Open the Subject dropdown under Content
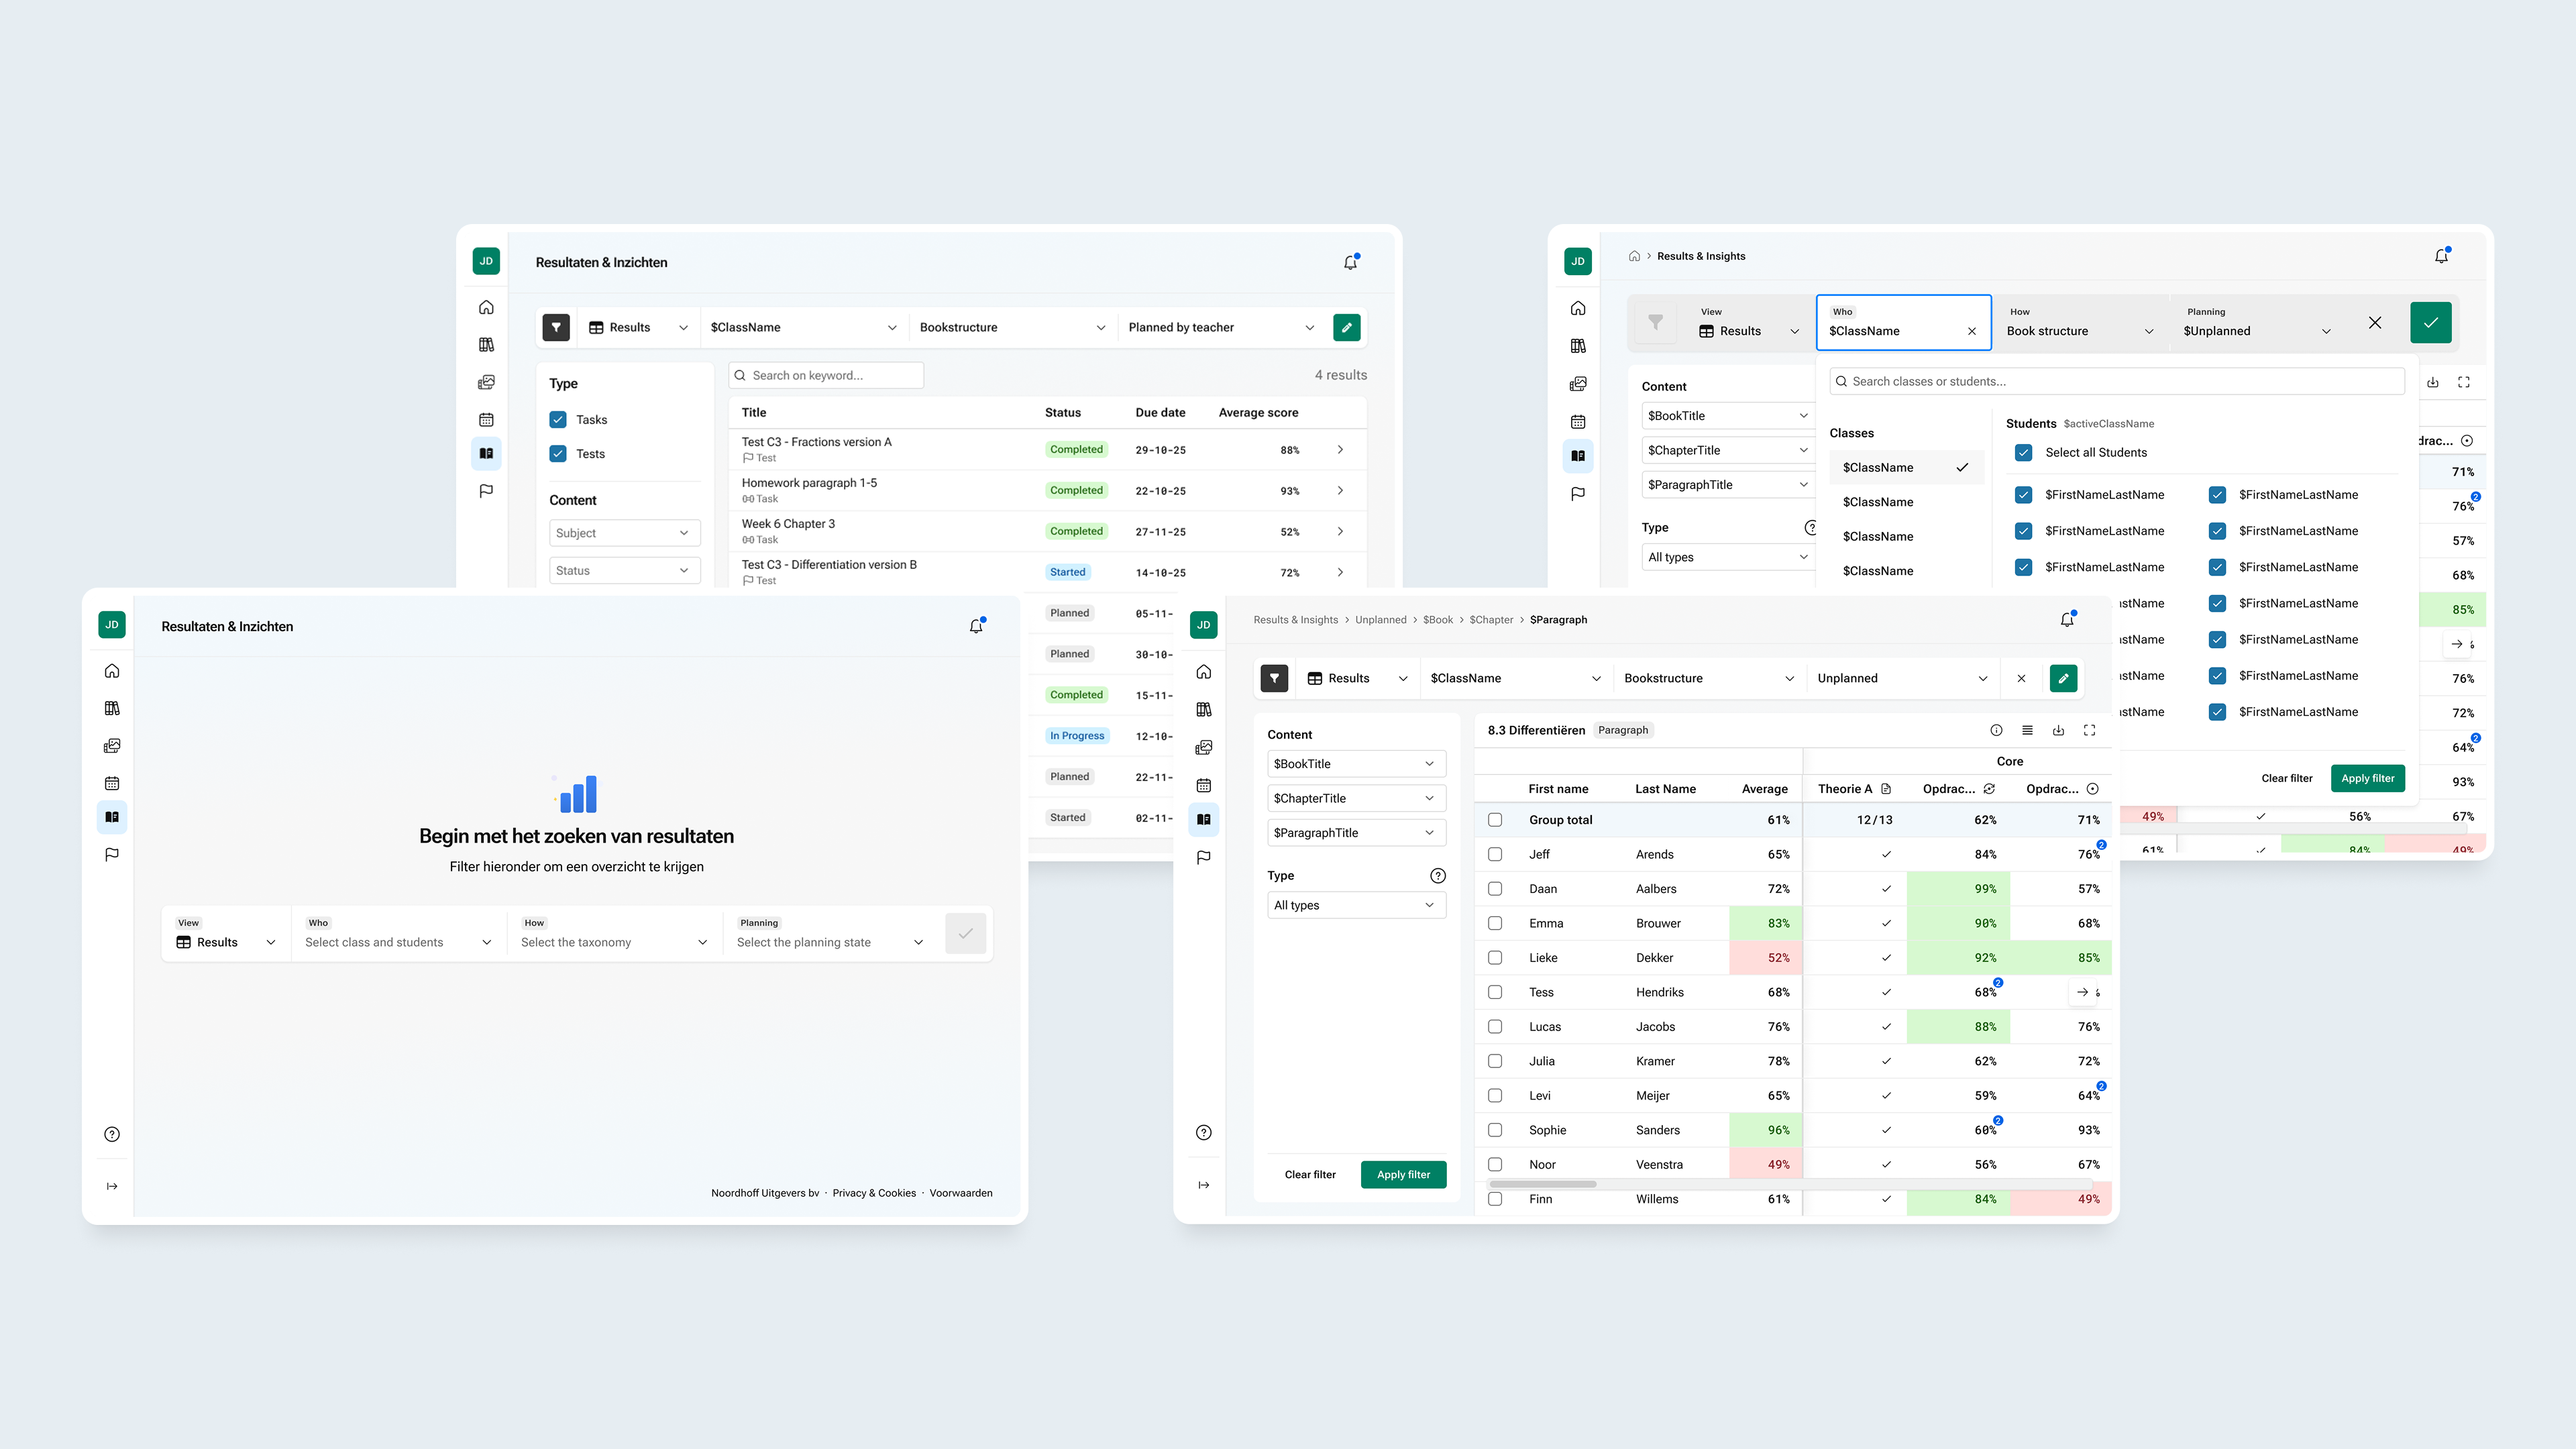Image resolution: width=2576 pixels, height=1449 pixels. click(624, 532)
